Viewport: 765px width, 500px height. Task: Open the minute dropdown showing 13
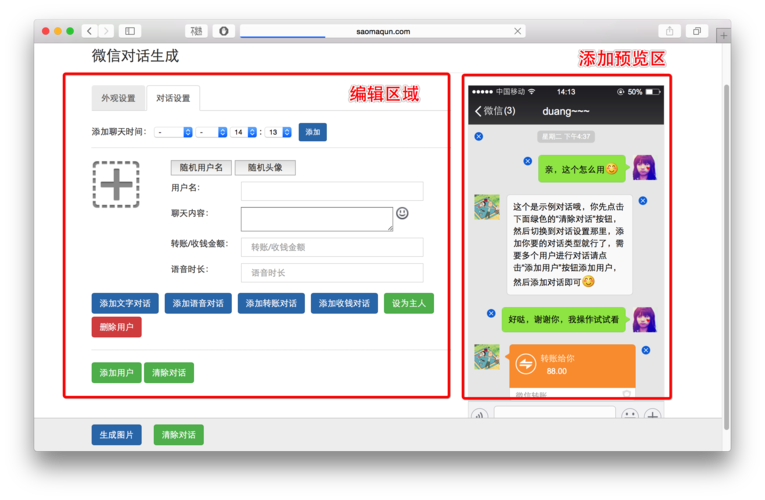[279, 132]
